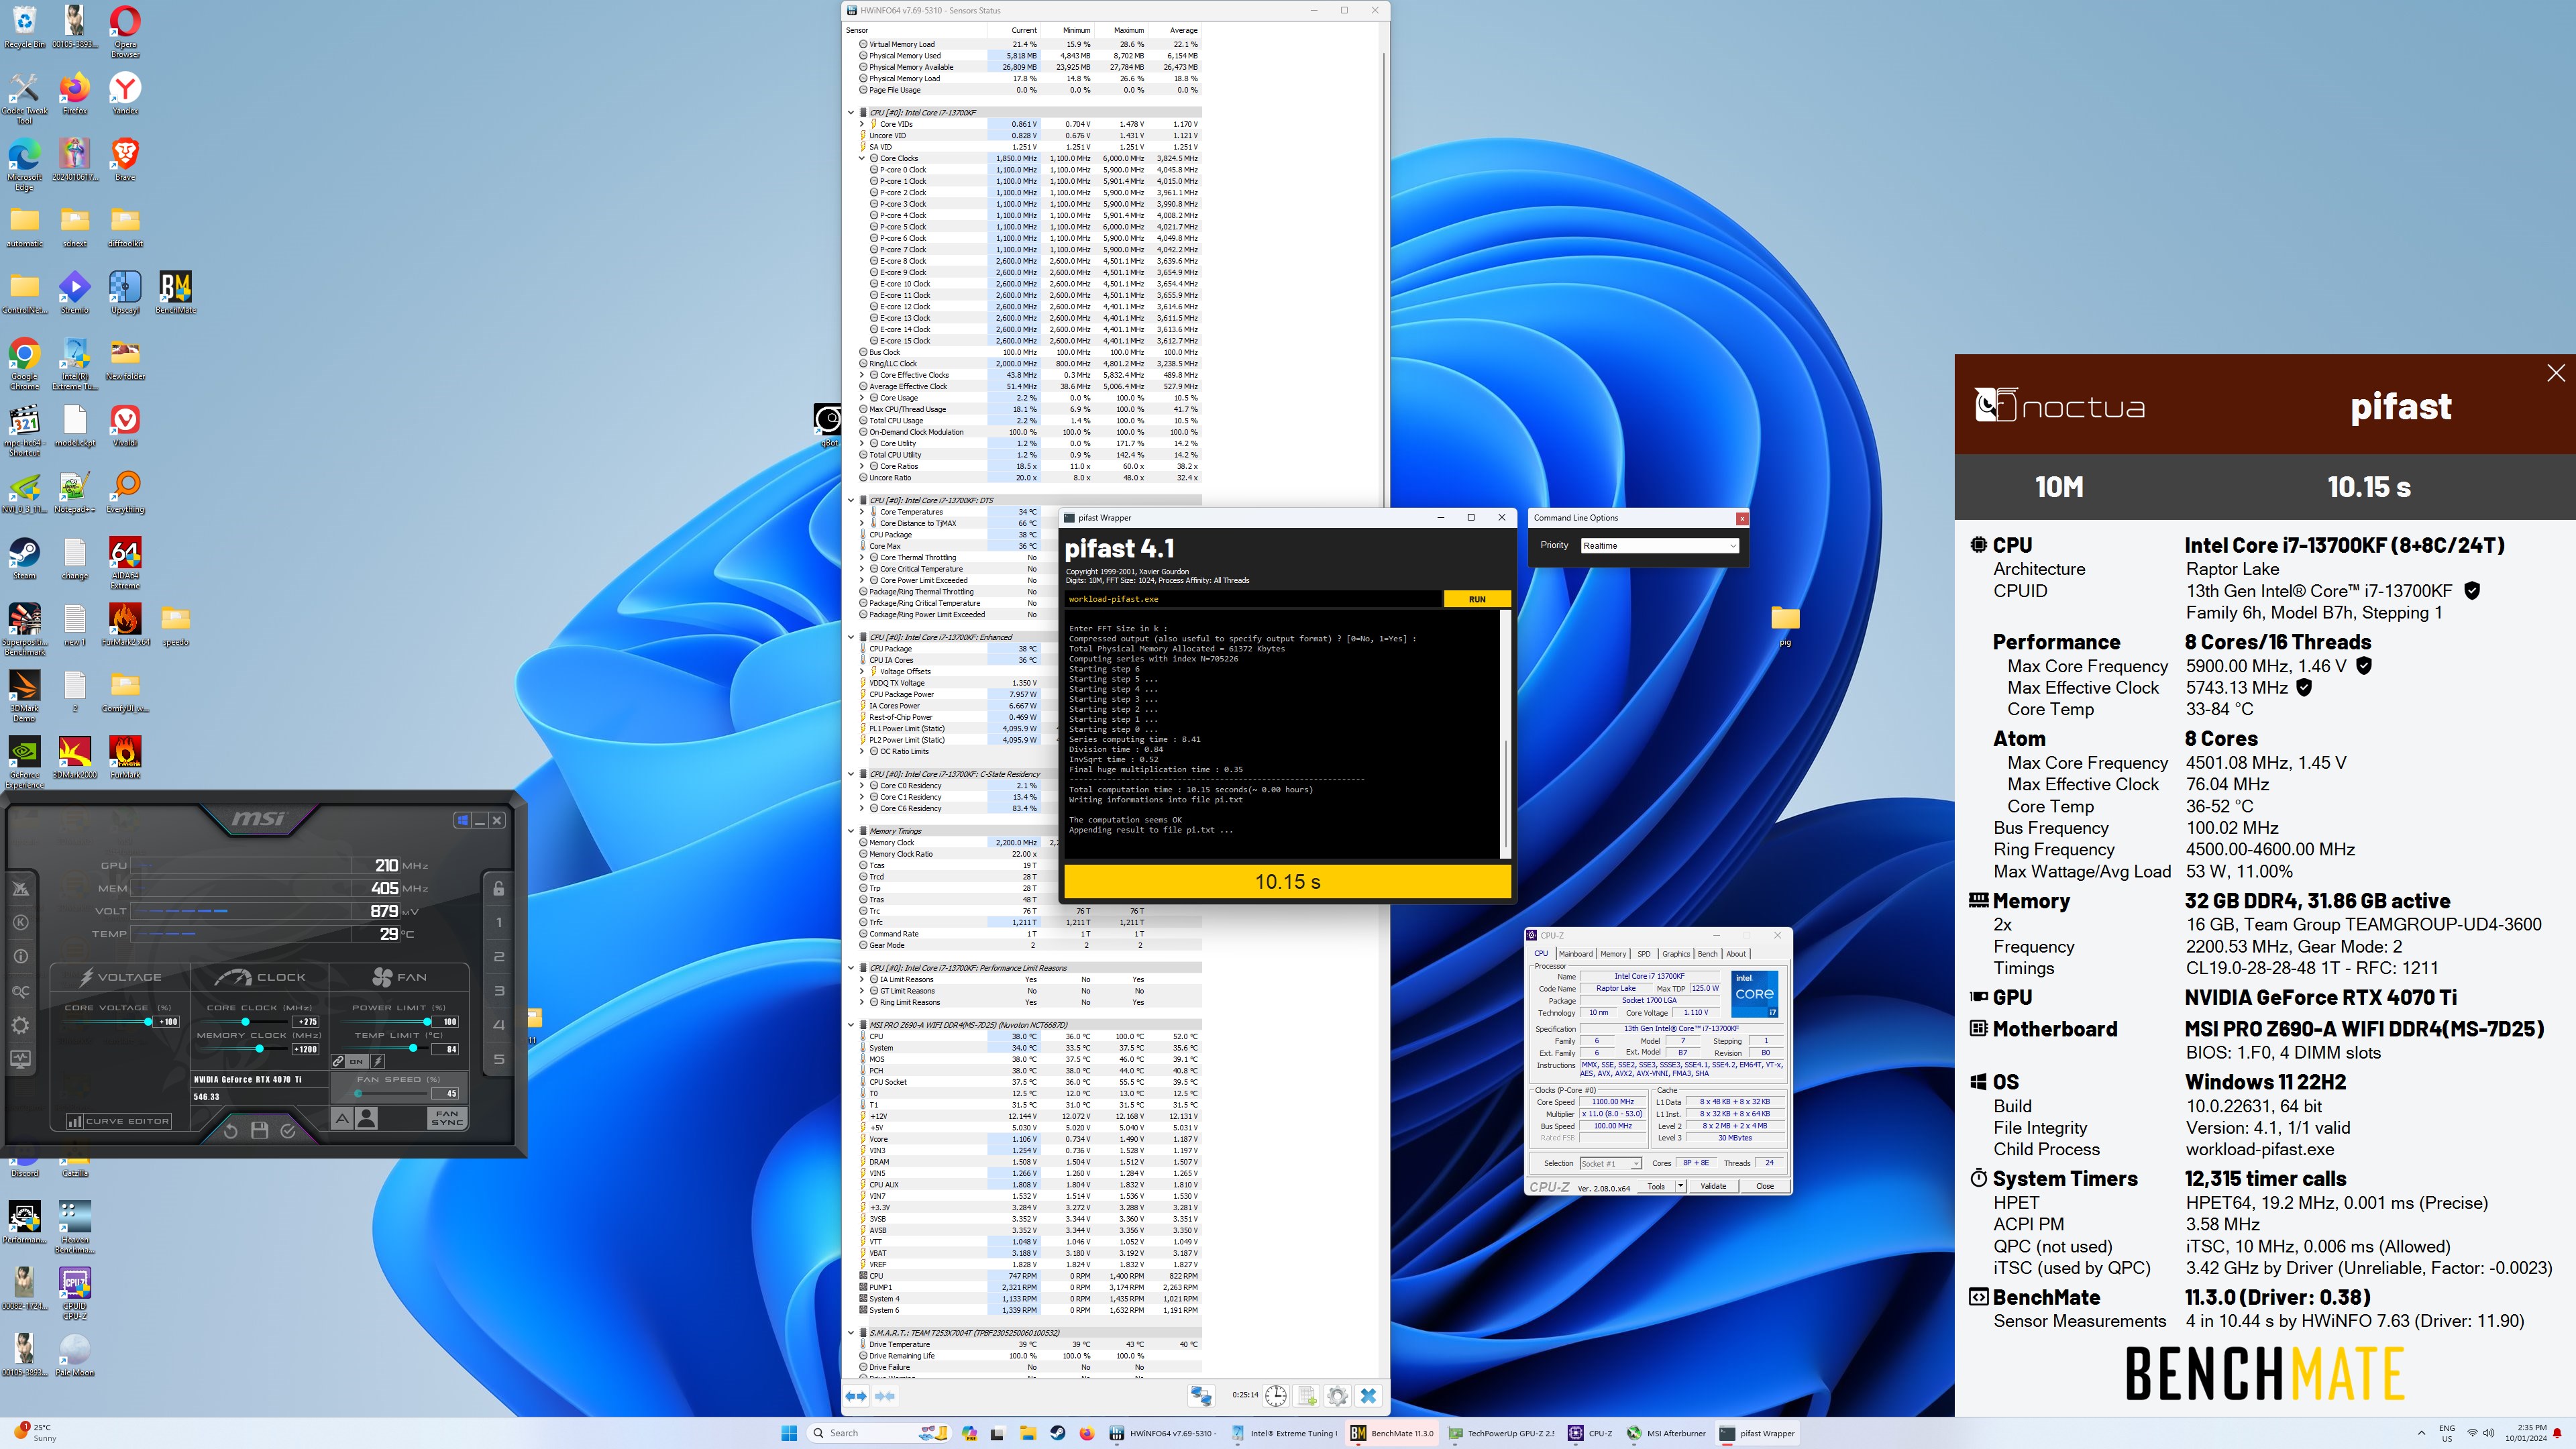Switch to CPU-Z Mainboard tab
The width and height of the screenshot is (2576, 1449).
[1575, 953]
